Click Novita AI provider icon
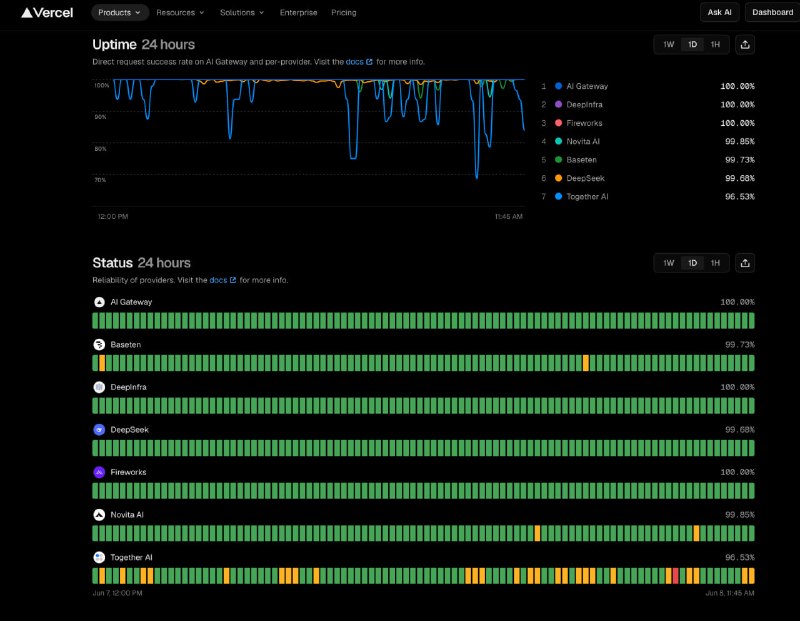This screenshot has width=800, height=621. tap(99, 515)
